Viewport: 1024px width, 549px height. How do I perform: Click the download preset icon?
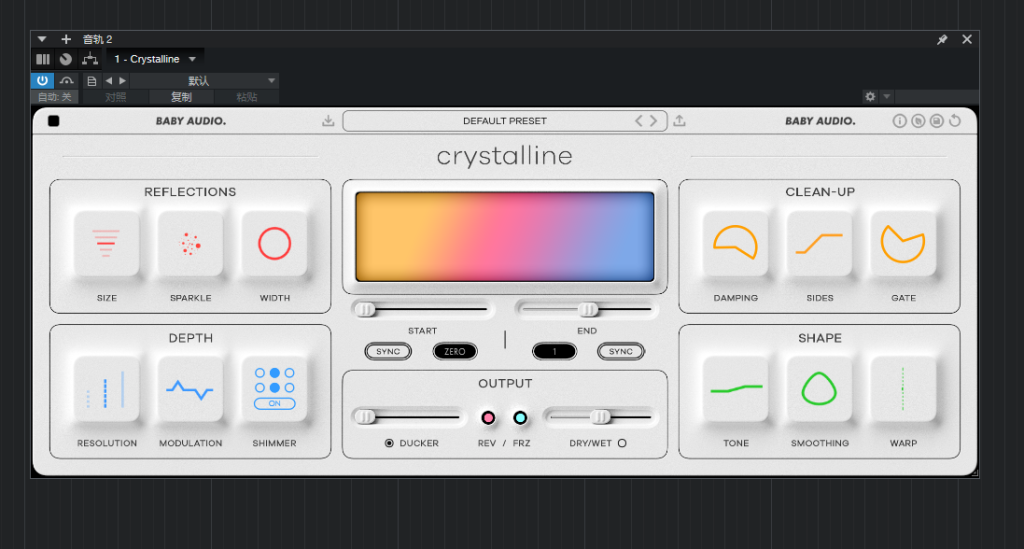pyautogui.click(x=328, y=121)
